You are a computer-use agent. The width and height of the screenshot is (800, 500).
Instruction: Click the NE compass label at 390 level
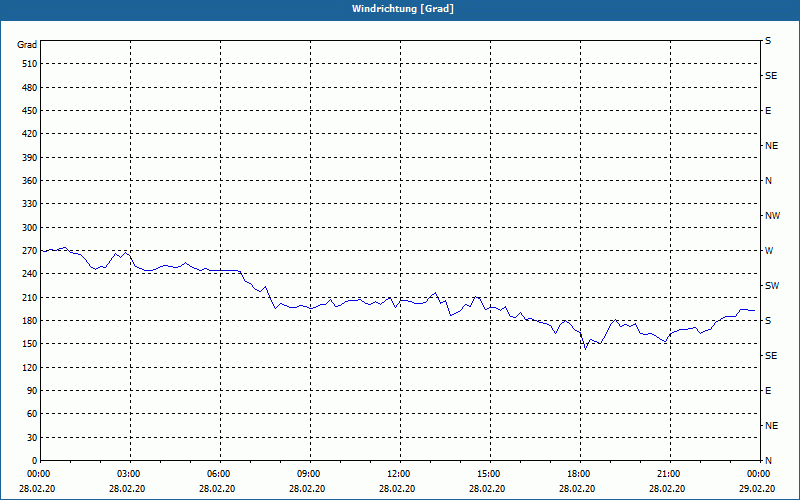pyautogui.click(x=771, y=146)
